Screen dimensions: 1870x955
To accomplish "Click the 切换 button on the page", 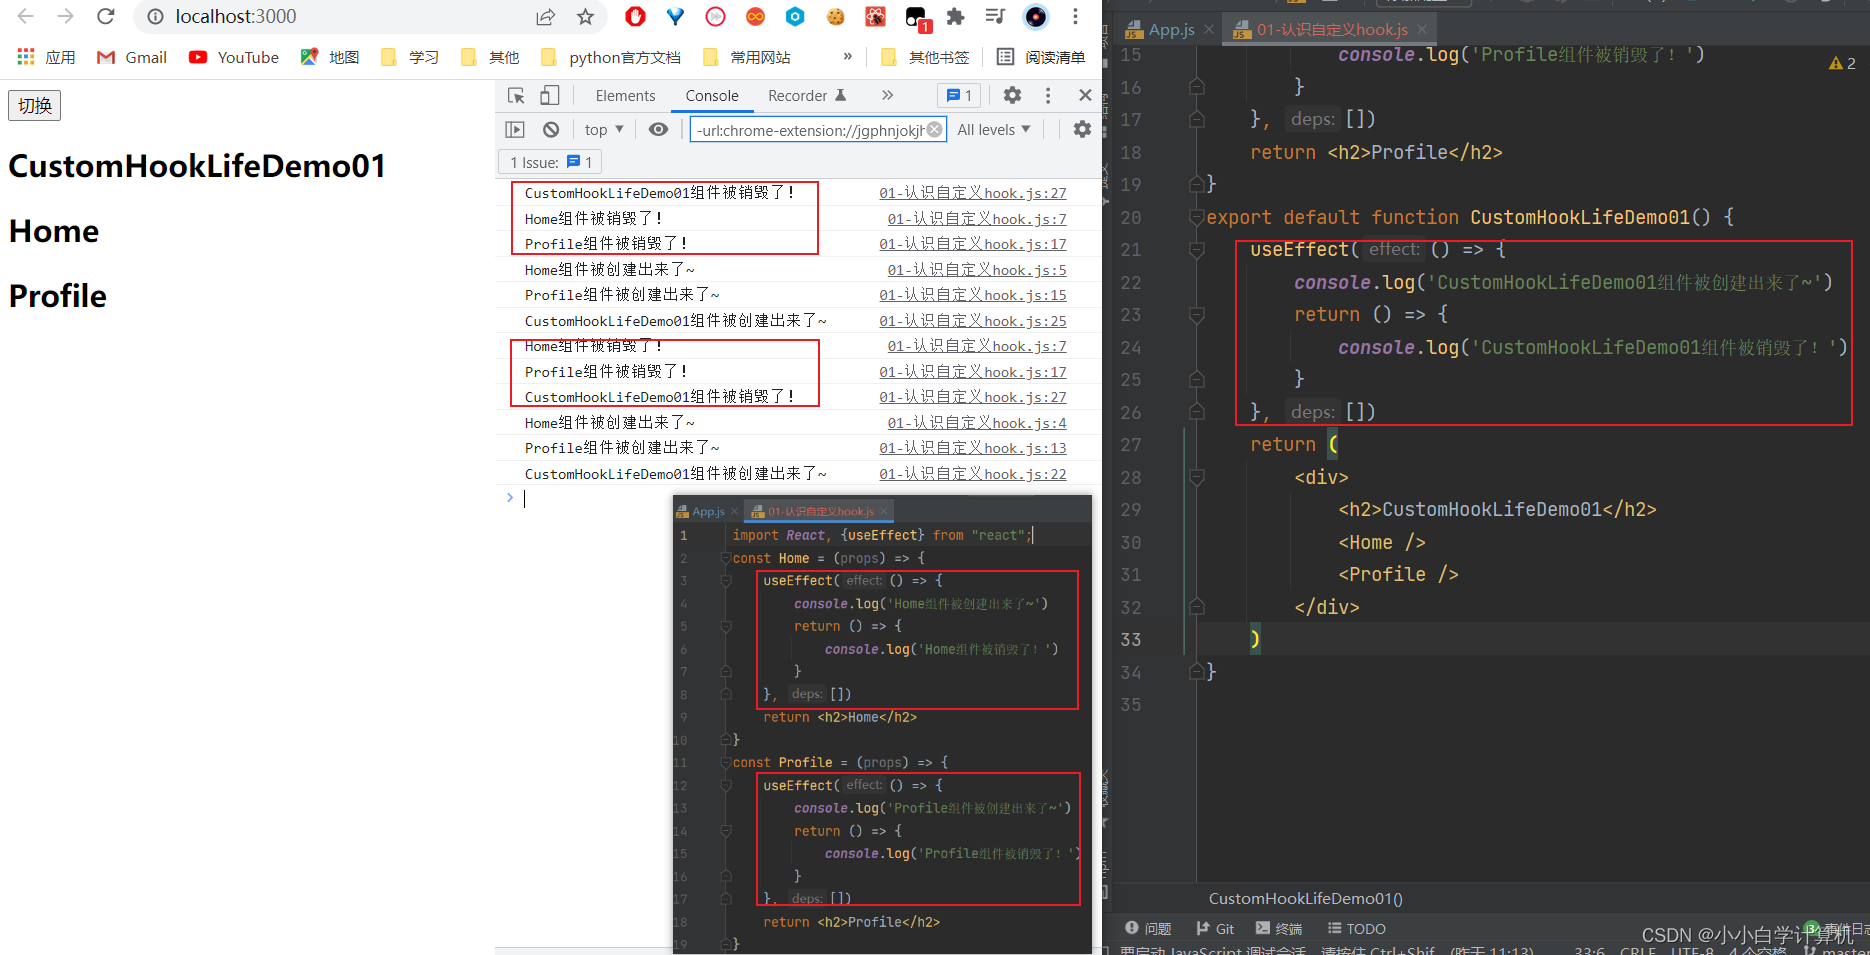I will tap(35, 105).
